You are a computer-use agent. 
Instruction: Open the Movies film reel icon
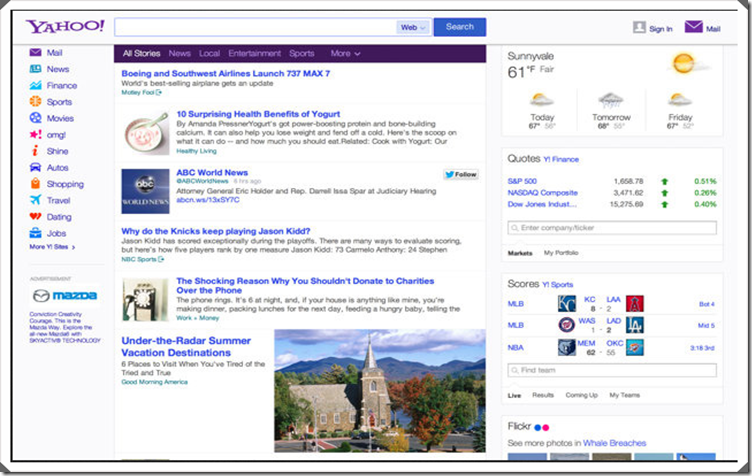click(x=35, y=118)
